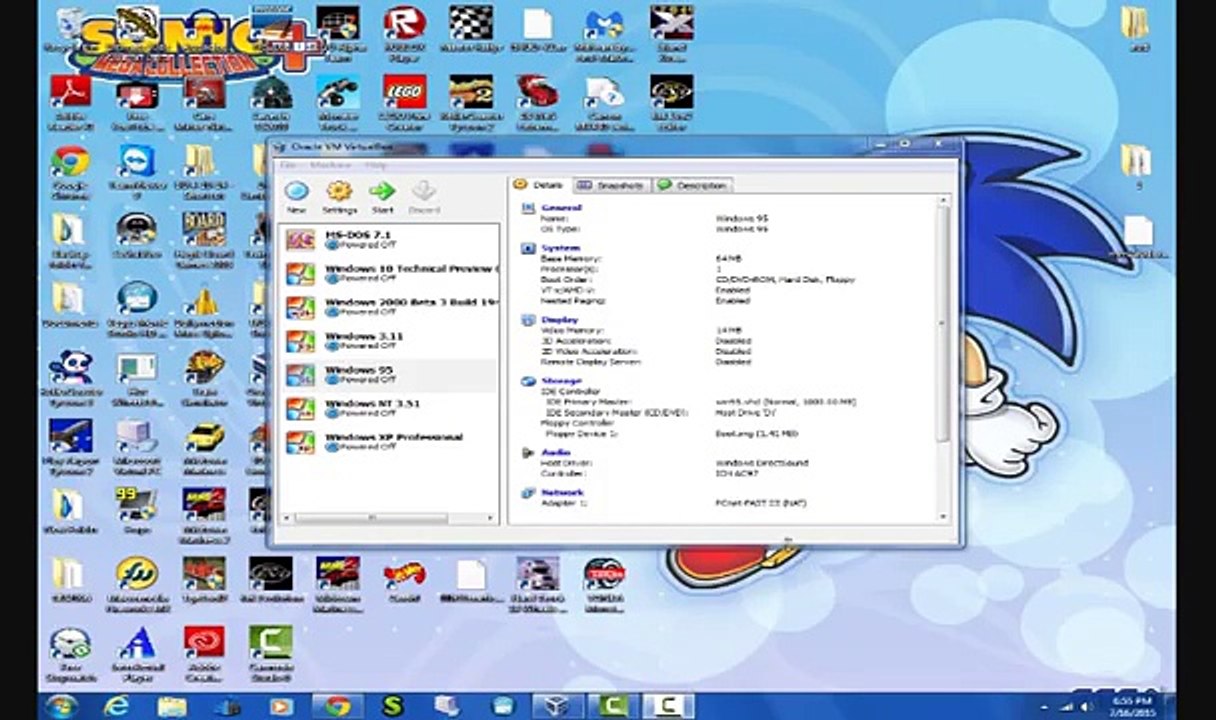This screenshot has width=1216, height=720.
Task: Click the New virtual machine icon
Action: point(296,191)
